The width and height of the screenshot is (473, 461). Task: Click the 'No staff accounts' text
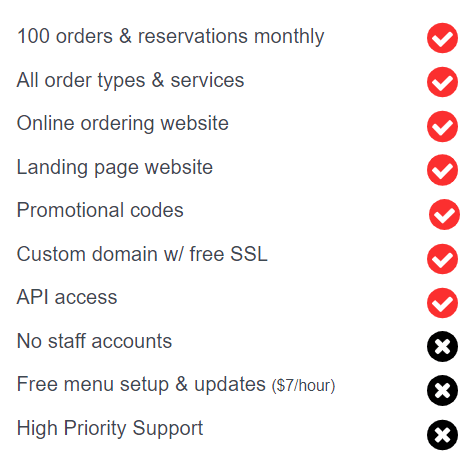(x=94, y=341)
